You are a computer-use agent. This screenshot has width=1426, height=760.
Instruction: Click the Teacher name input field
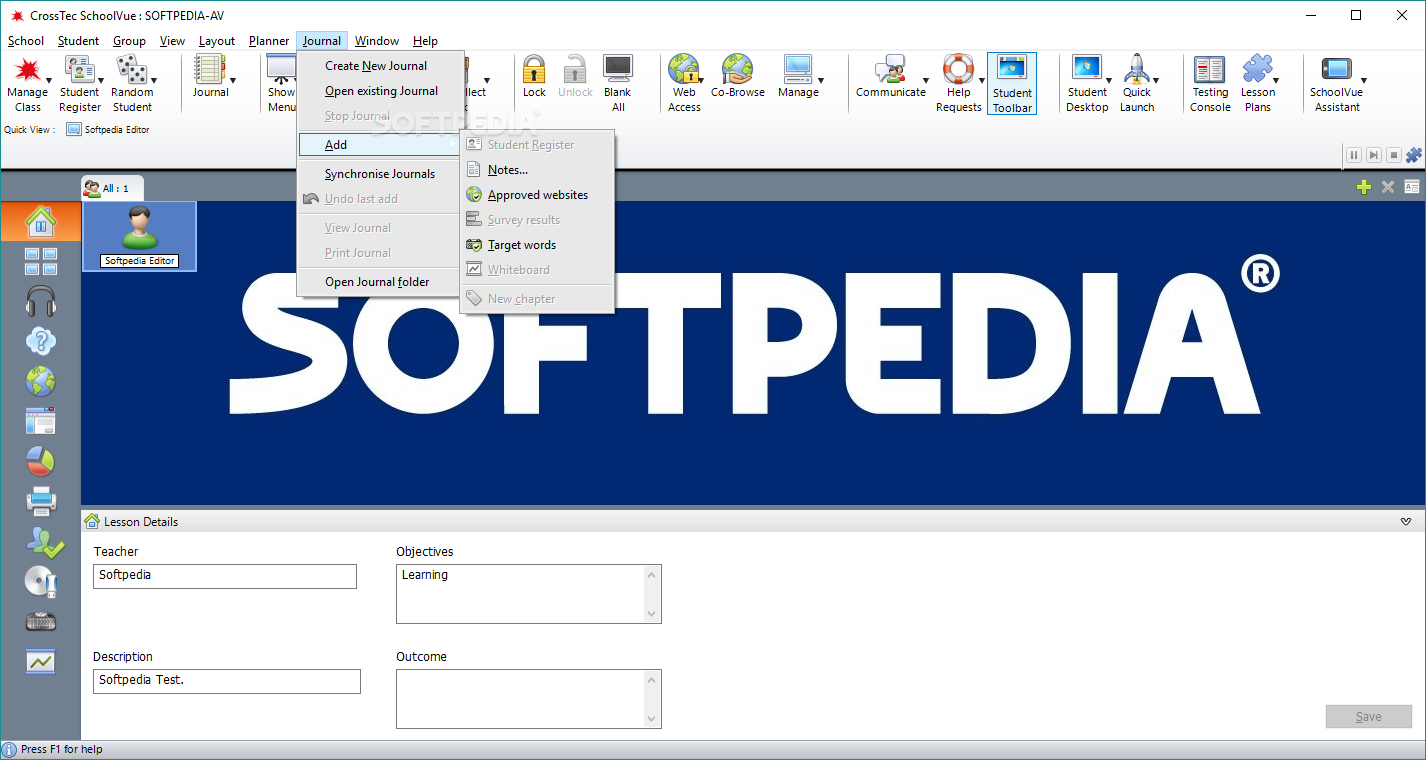[x=225, y=576]
